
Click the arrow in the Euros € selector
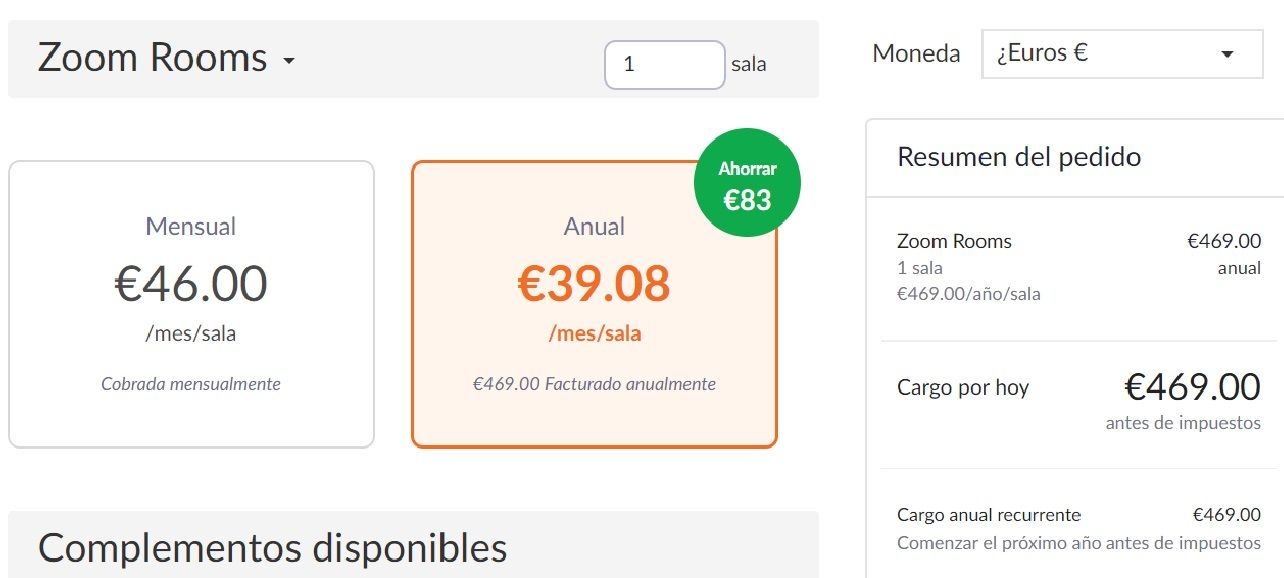[x=1228, y=55]
